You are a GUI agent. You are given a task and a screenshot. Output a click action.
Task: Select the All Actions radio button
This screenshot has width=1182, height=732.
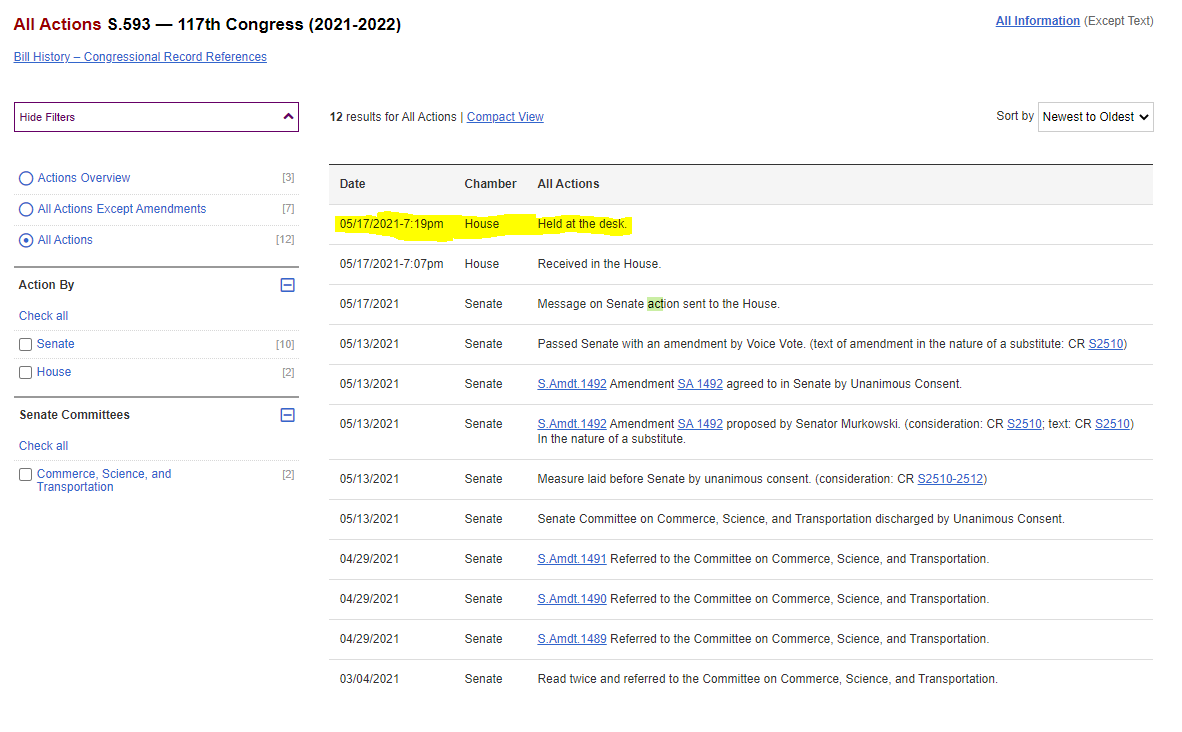click(26, 240)
